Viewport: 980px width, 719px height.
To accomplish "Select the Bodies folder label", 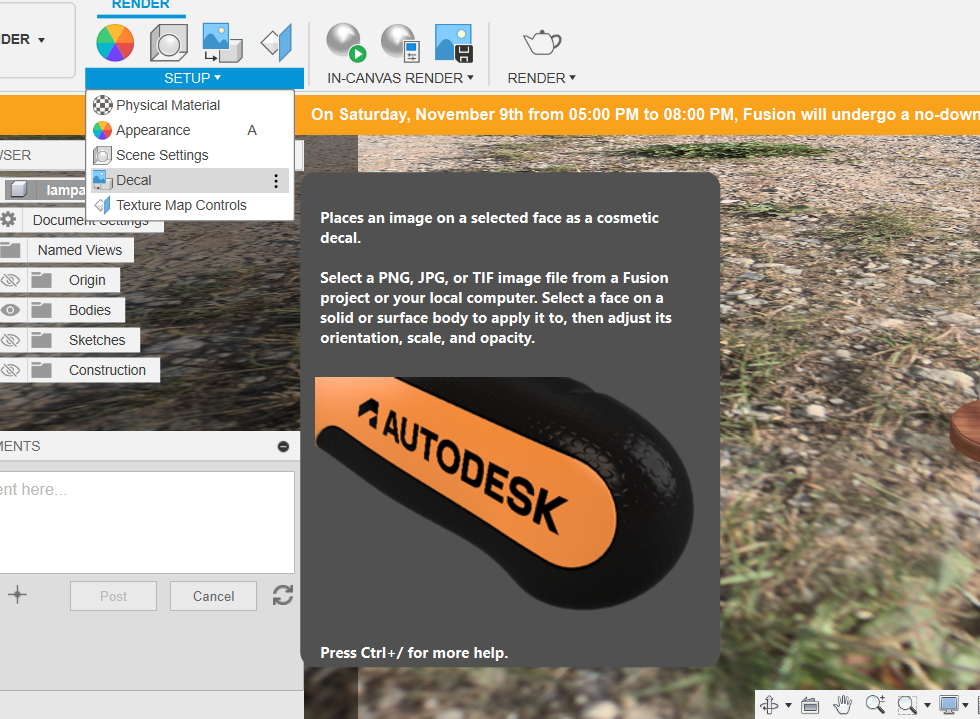I will point(89,310).
